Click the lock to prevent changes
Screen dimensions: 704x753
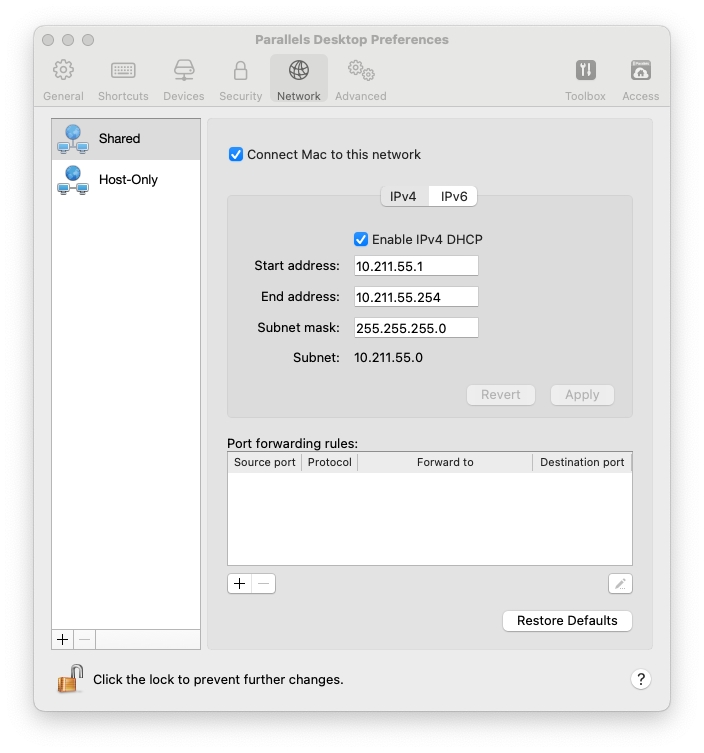tap(70, 679)
